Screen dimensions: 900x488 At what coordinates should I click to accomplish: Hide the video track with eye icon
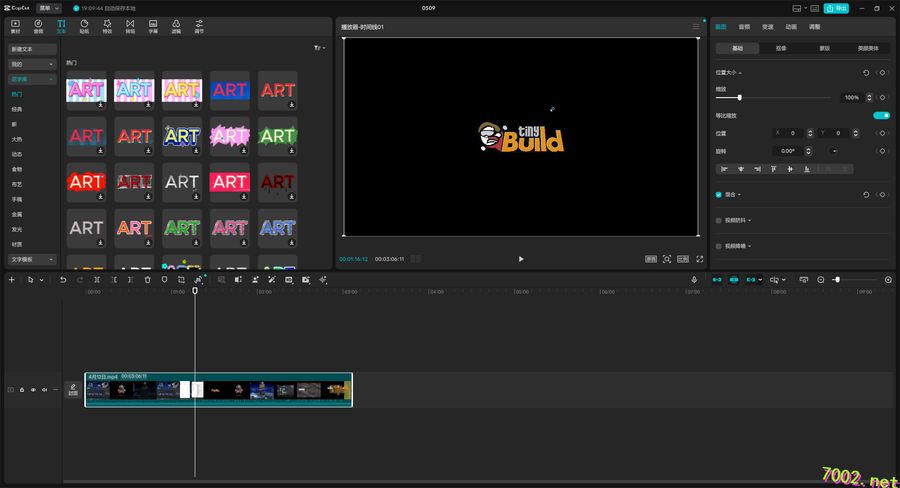(33, 390)
